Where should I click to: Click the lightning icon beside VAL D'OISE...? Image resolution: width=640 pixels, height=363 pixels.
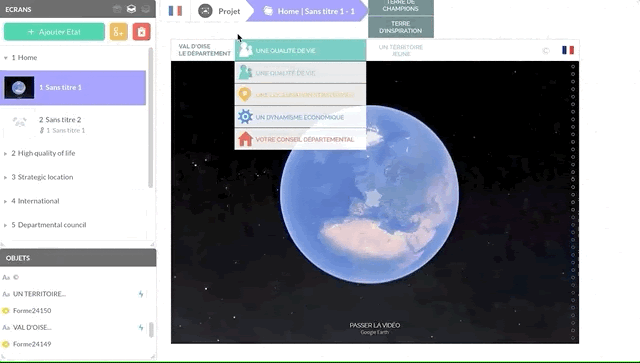[x=141, y=327]
